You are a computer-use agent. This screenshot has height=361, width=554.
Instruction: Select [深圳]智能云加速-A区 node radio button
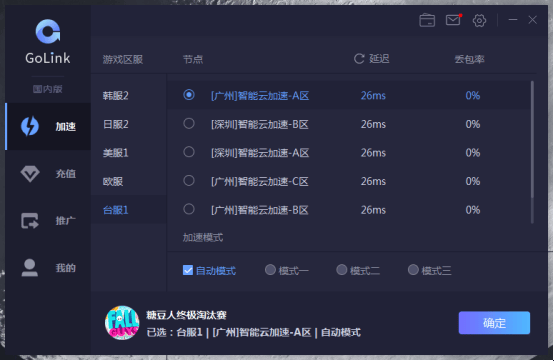click(189, 152)
